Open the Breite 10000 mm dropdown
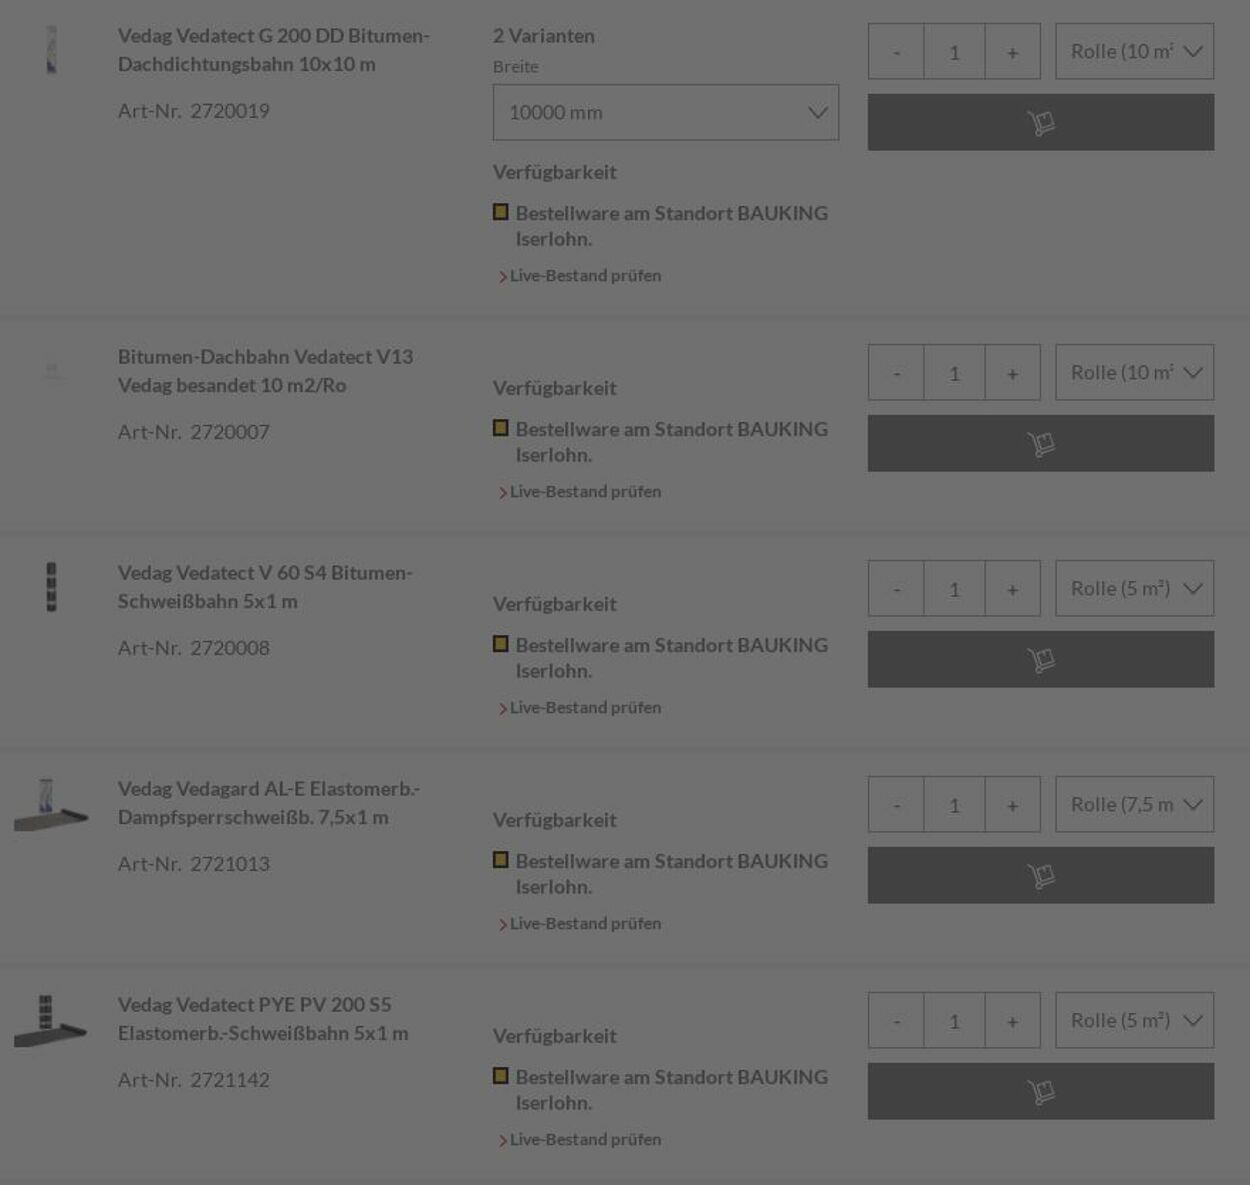Viewport: 1250px width, 1185px height. point(666,112)
